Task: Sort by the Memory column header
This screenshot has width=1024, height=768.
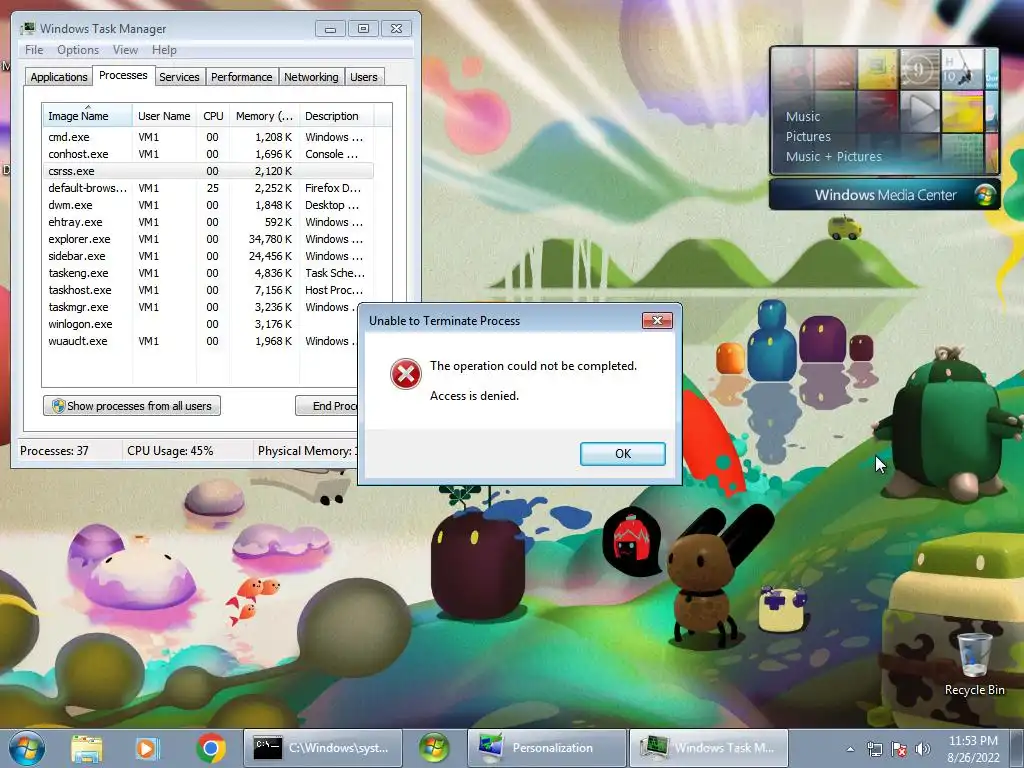Action: pos(264,116)
